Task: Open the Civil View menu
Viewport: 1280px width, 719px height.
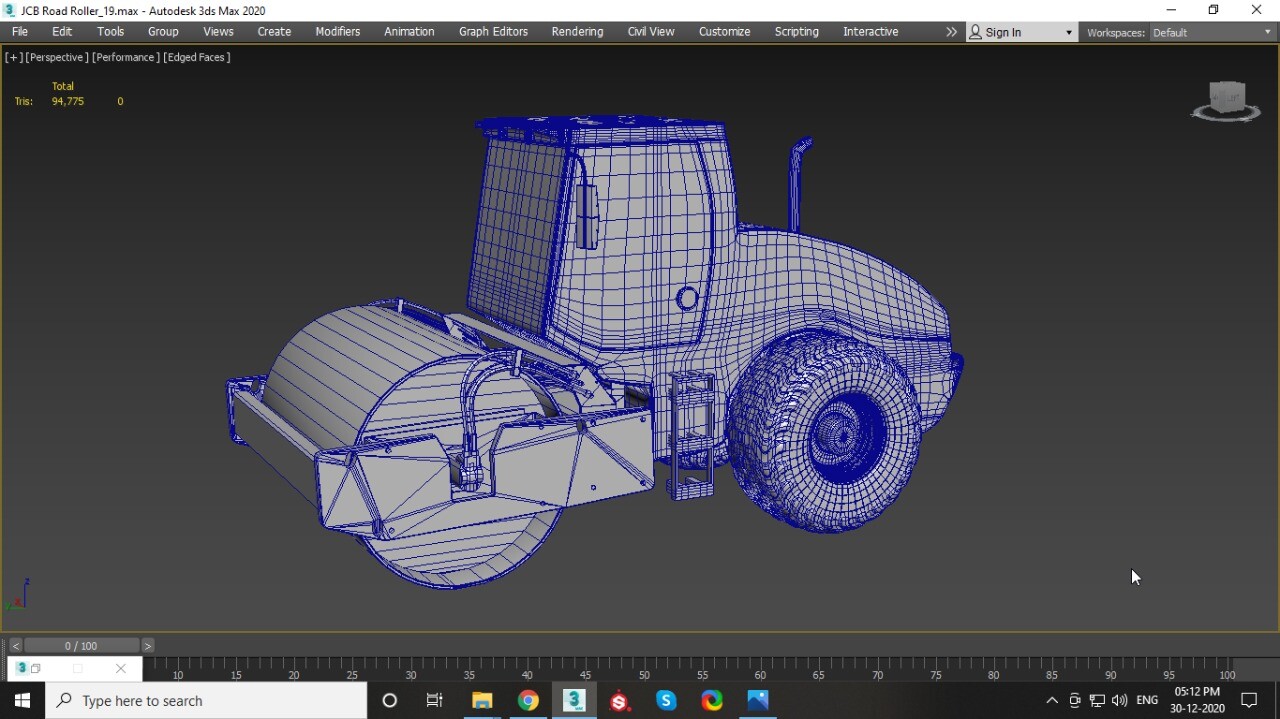Action: 651,32
